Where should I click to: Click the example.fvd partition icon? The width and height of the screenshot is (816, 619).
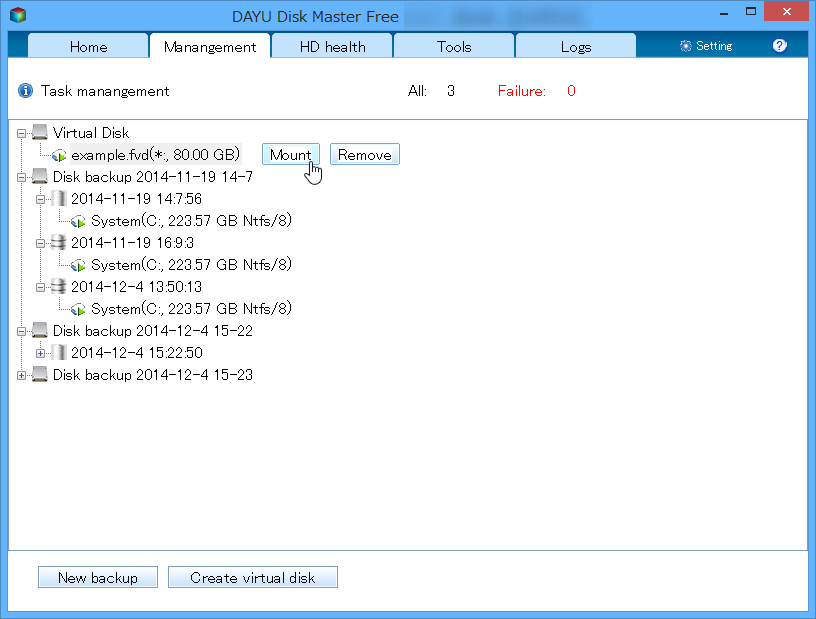click(59, 155)
